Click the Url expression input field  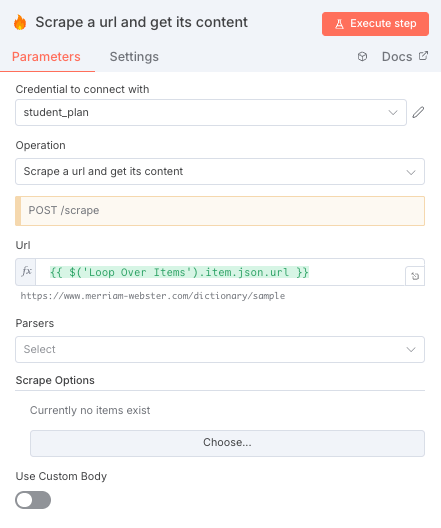point(220,272)
